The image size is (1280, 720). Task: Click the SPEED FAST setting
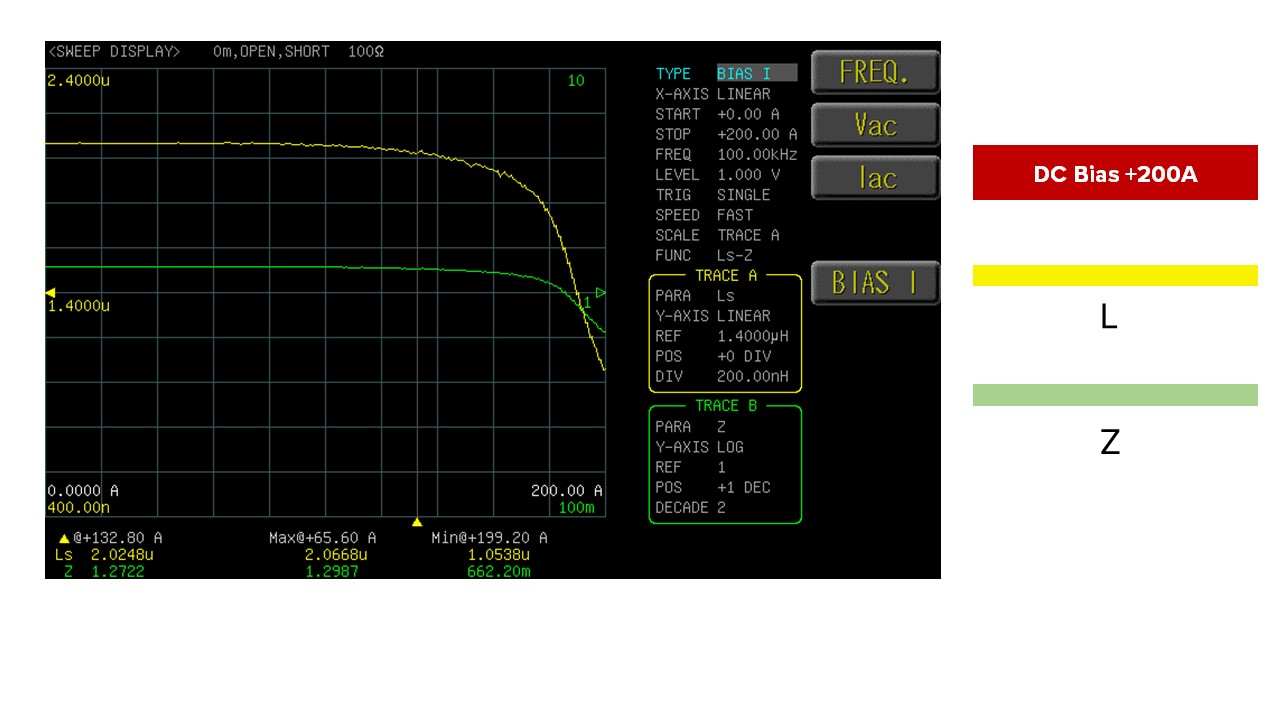pyautogui.click(x=735, y=215)
